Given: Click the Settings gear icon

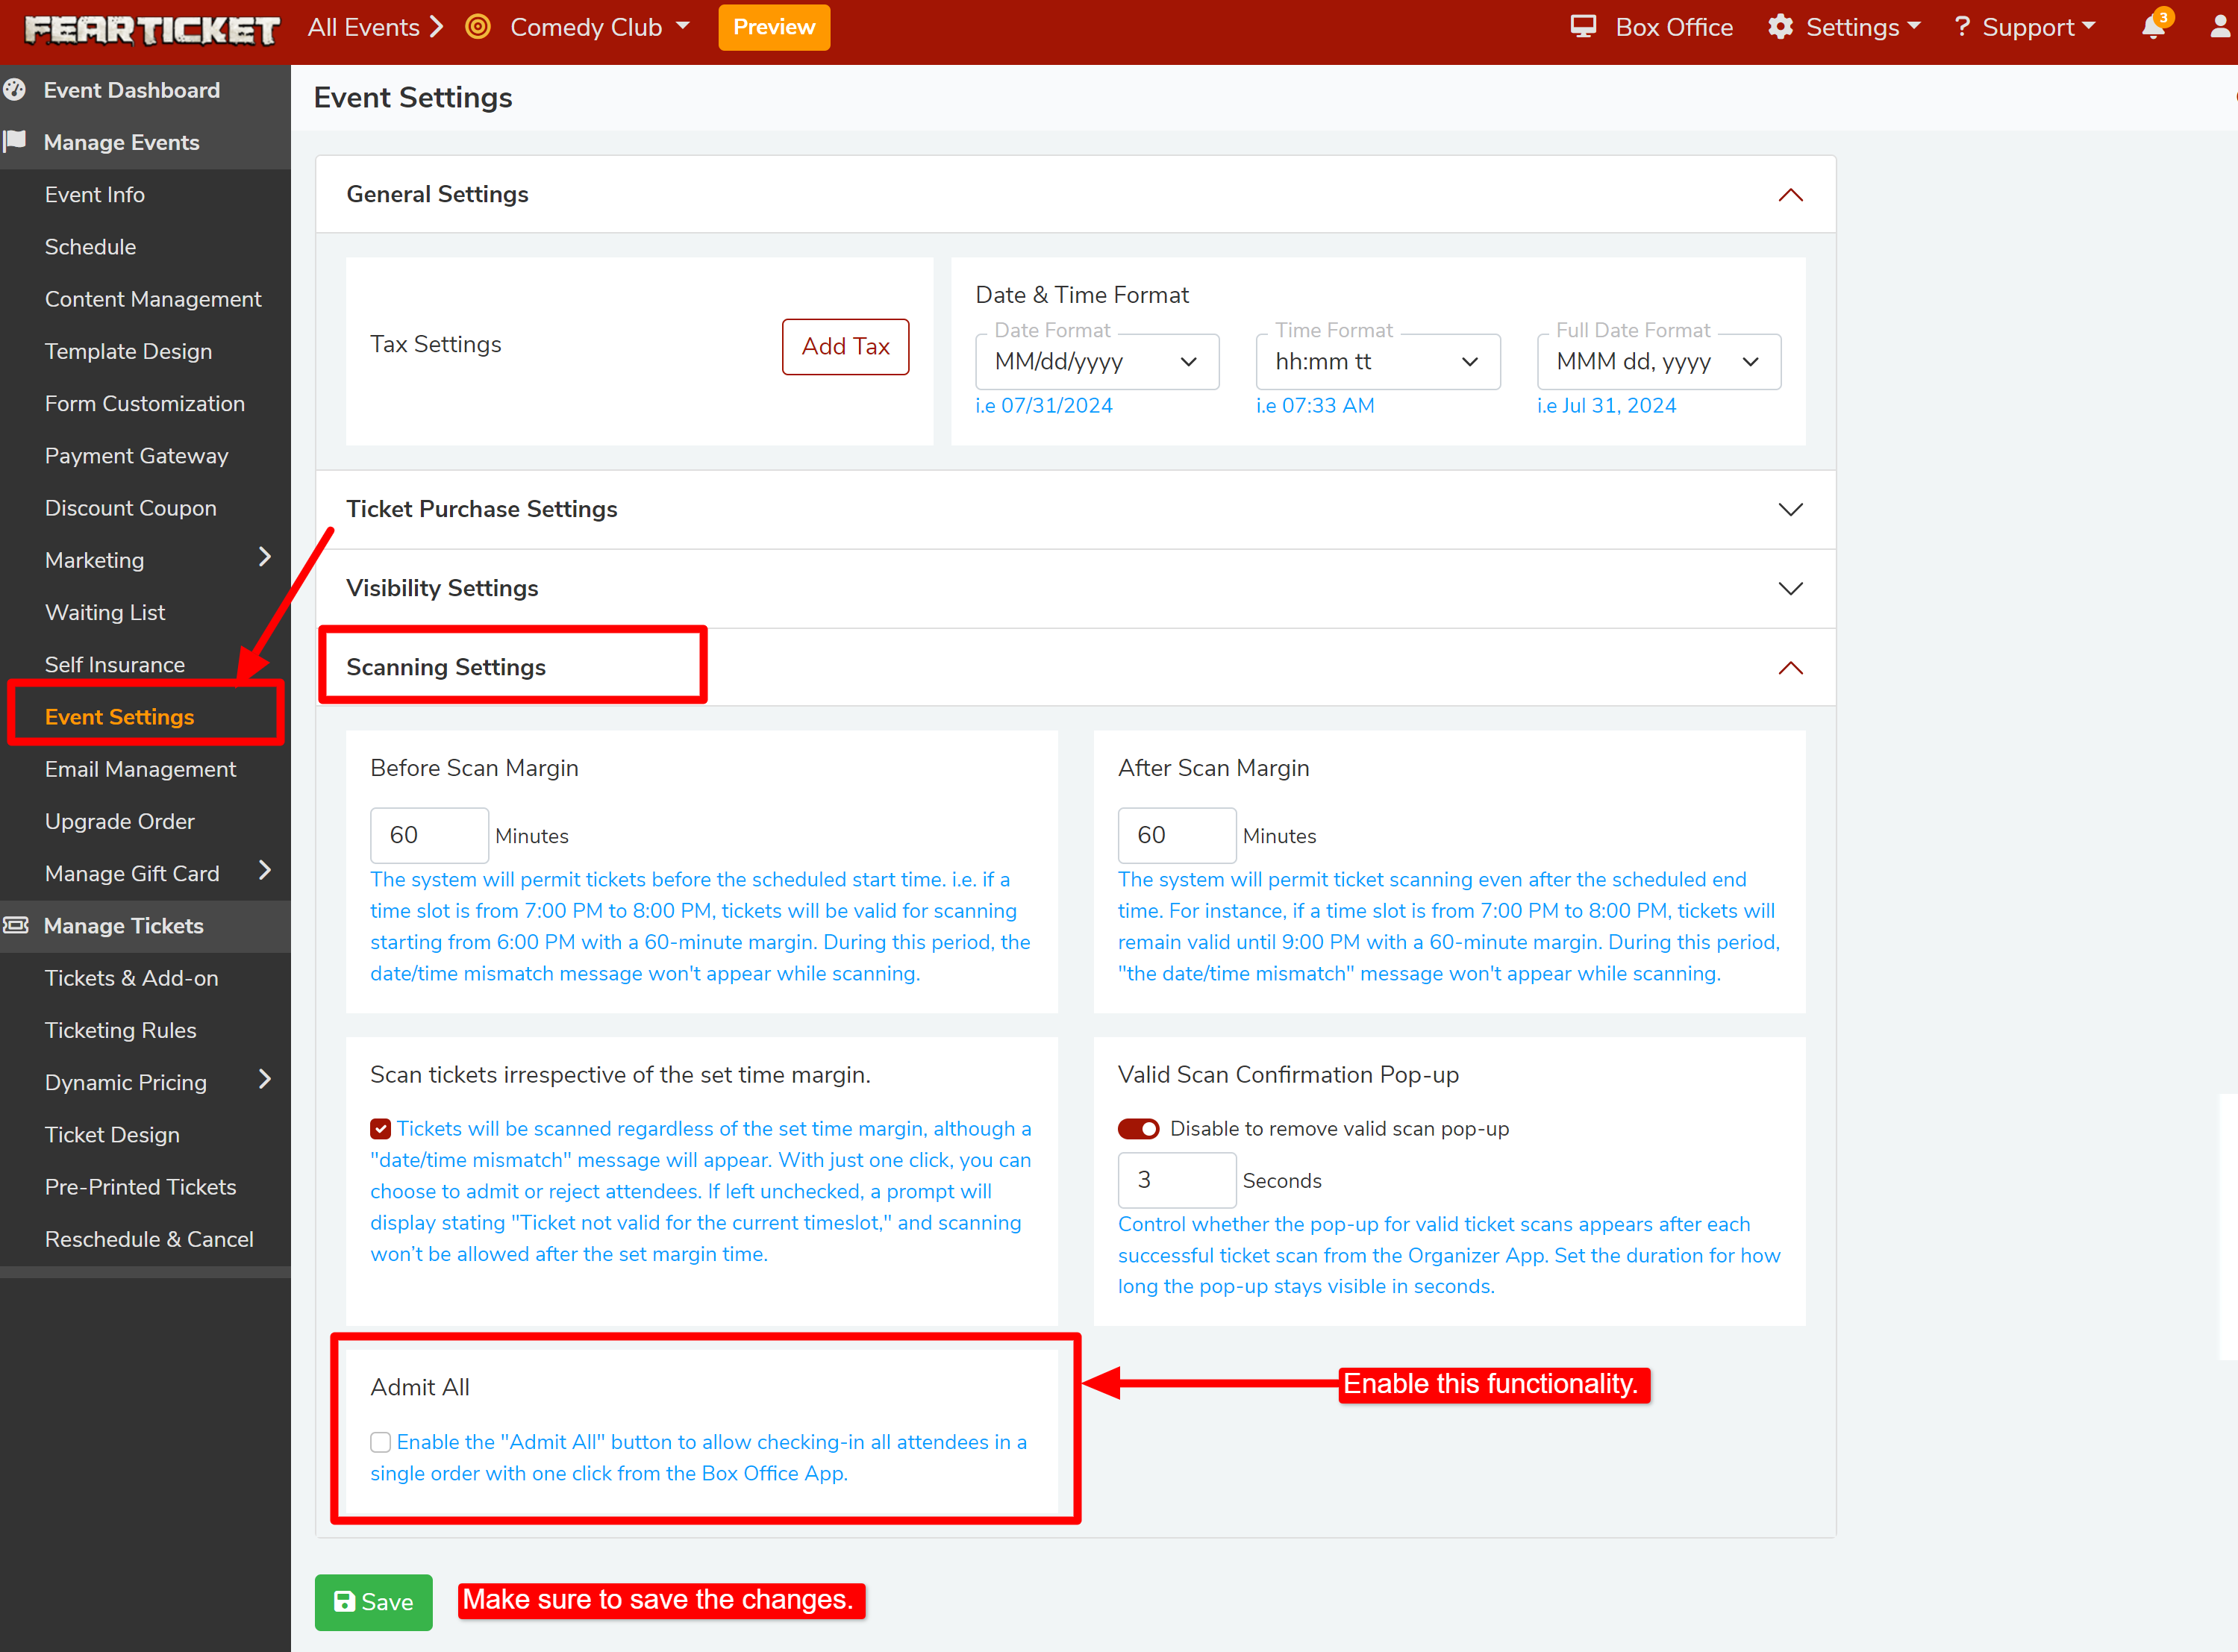Looking at the screenshot, I should click(1780, 27).
